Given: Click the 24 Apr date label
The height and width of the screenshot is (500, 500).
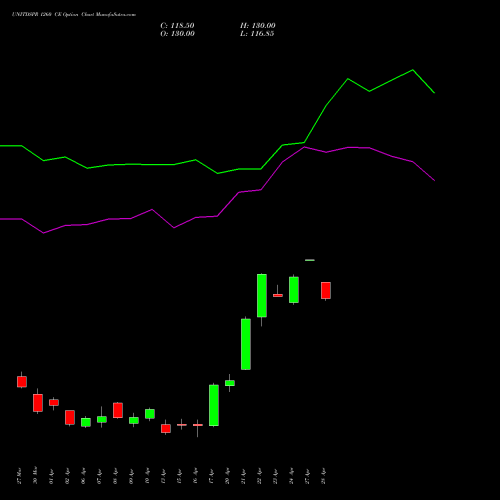Looking at the screenshot, I should (x=291, y=476).
